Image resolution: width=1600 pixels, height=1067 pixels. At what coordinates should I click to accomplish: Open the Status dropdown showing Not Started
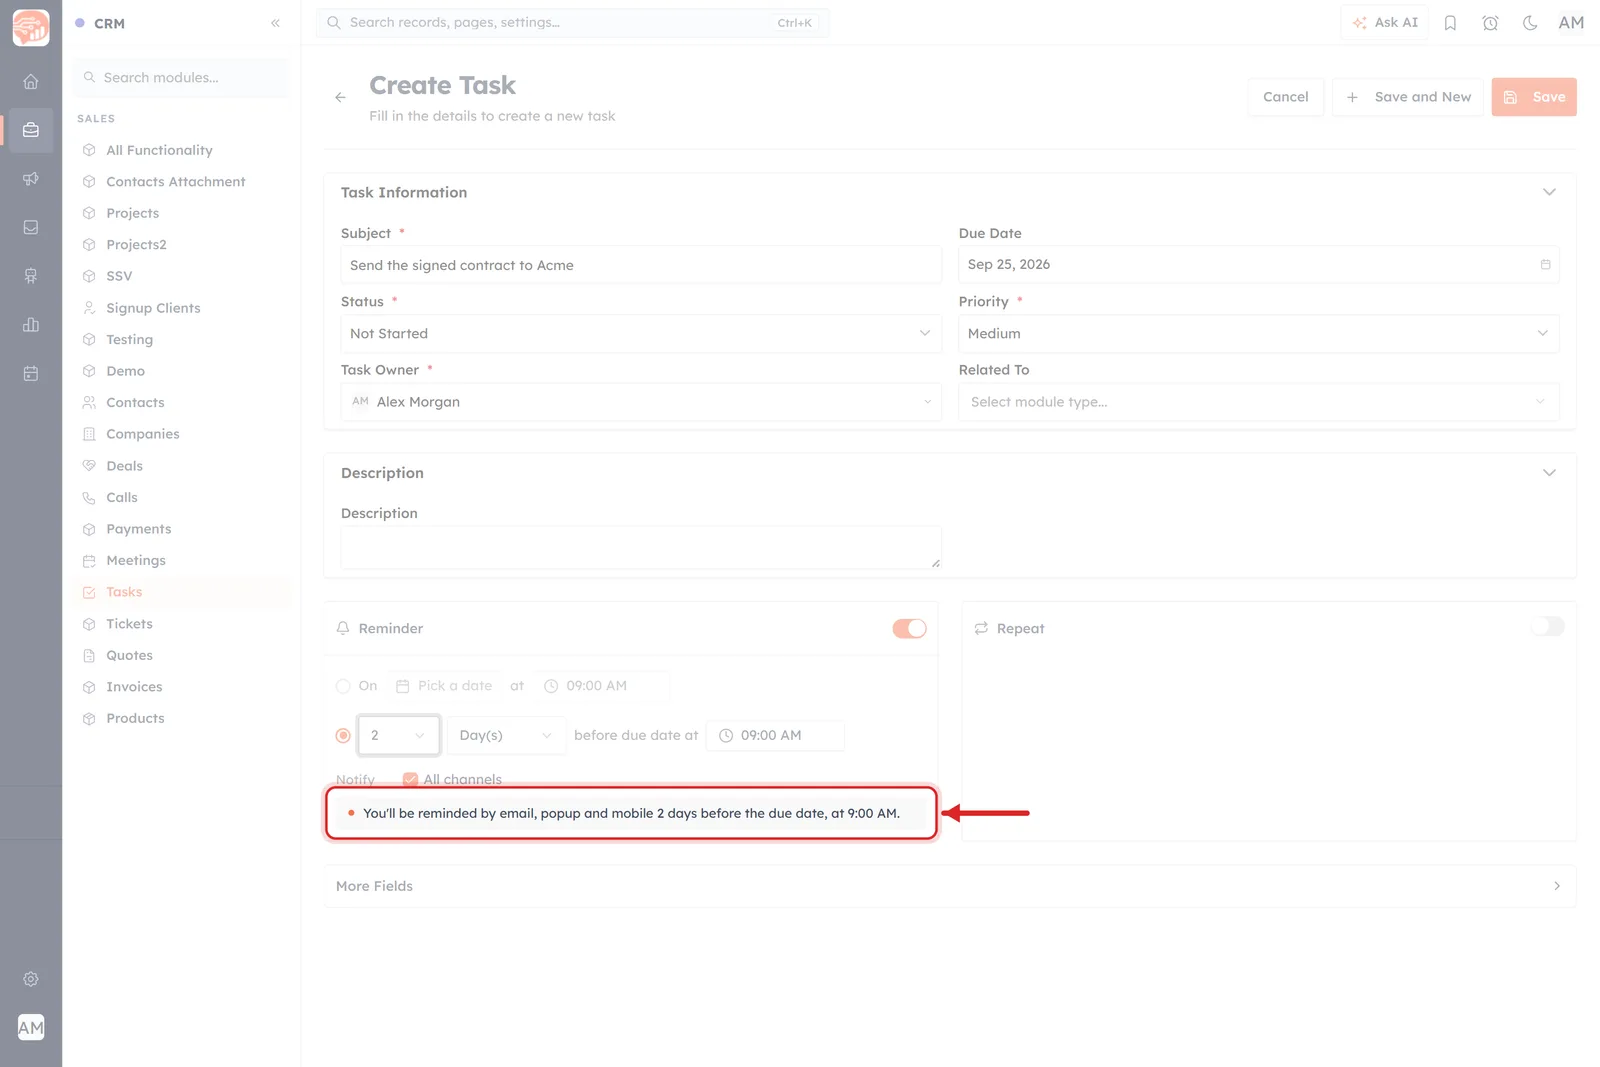click(x=641, y=334)
